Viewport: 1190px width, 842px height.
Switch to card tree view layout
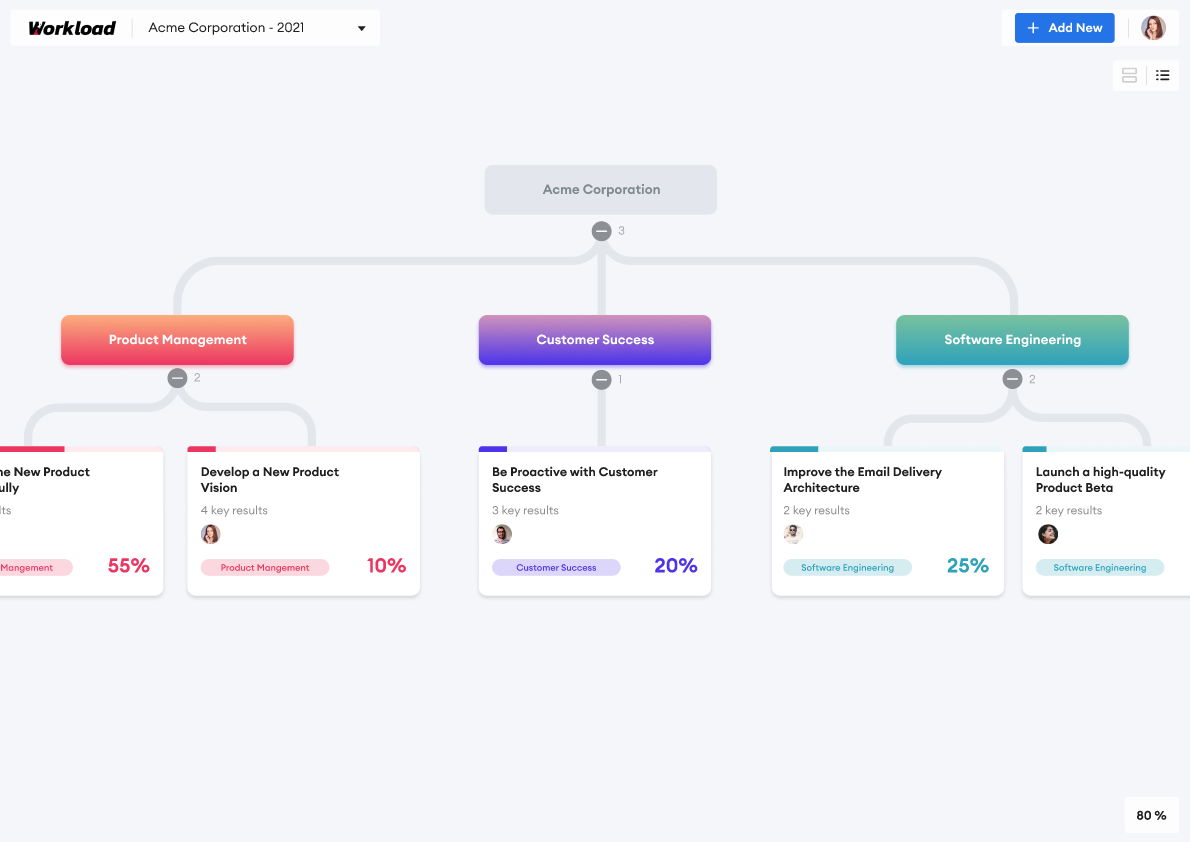click(1129, 75)
